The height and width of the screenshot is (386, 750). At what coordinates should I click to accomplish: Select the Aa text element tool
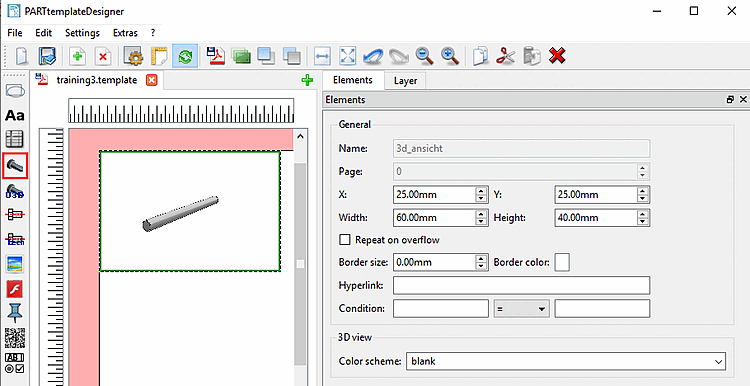(x=15, y=115)
